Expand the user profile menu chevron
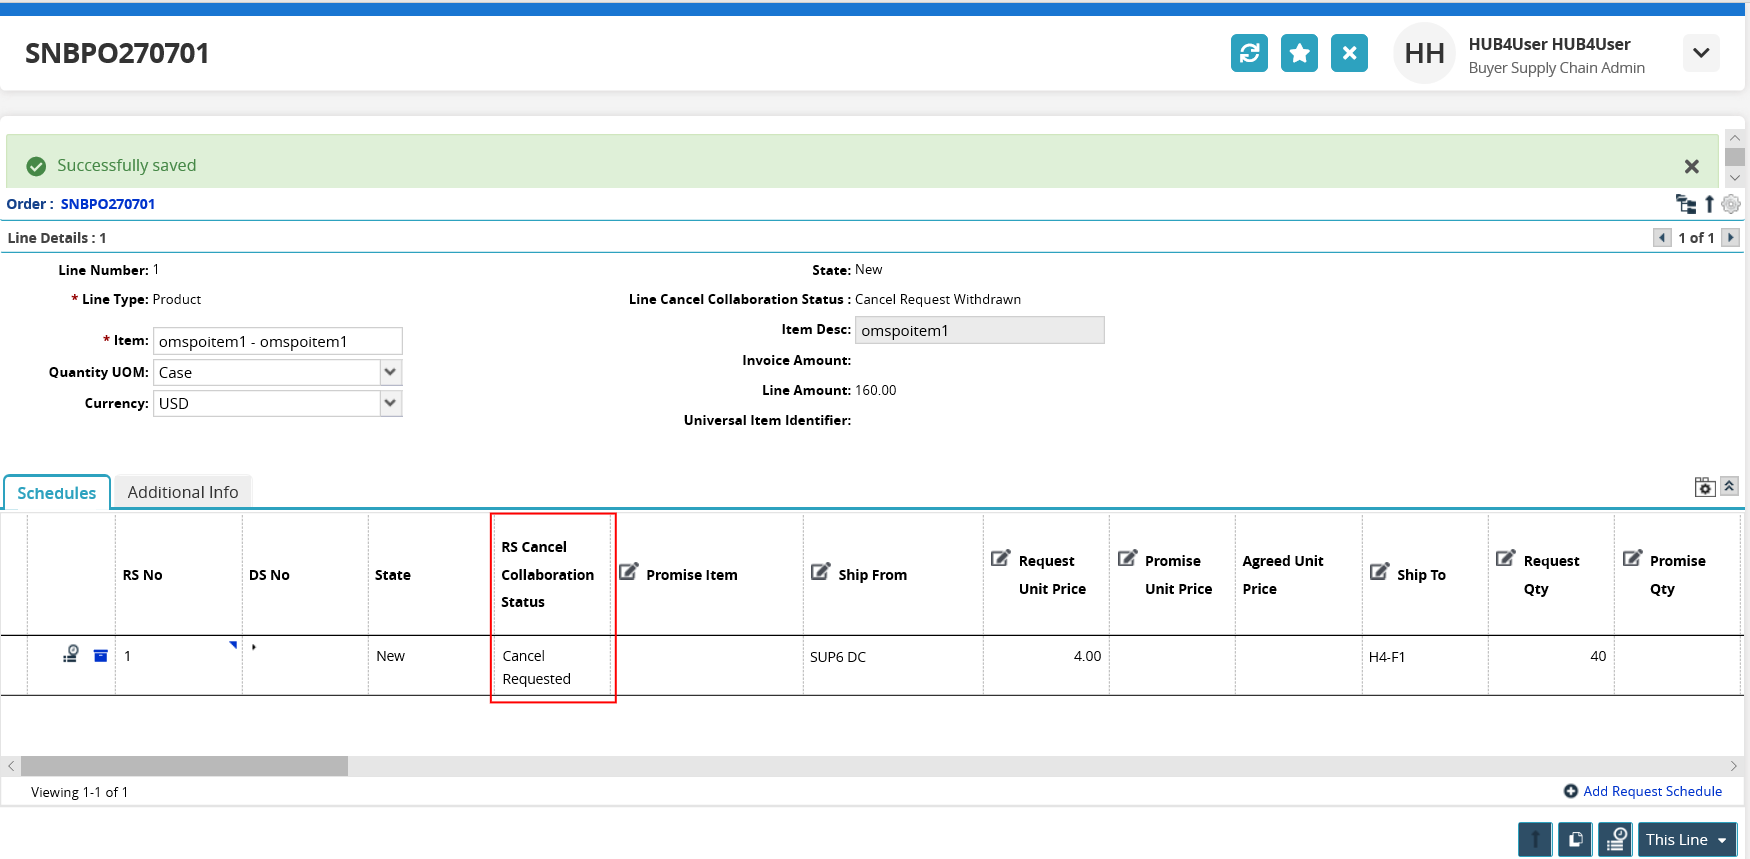The width and height of the screenshot is (1750, 859). 1701,53
